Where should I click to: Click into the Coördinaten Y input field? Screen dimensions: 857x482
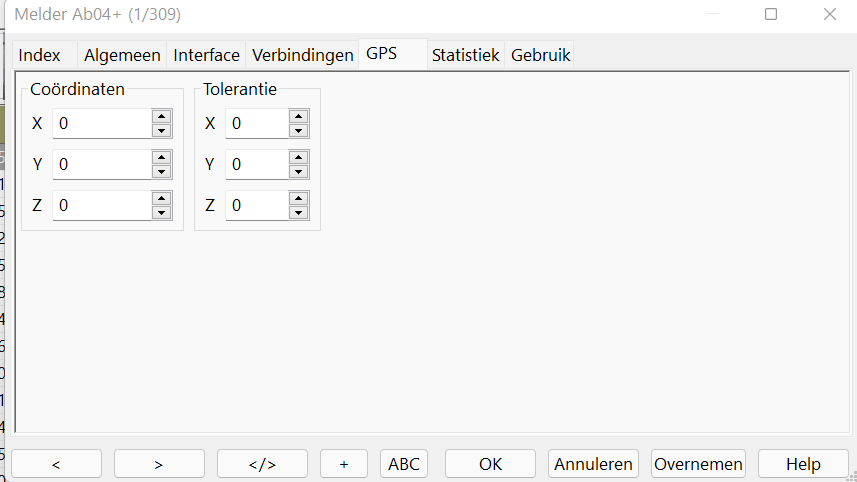click(100, 164)
